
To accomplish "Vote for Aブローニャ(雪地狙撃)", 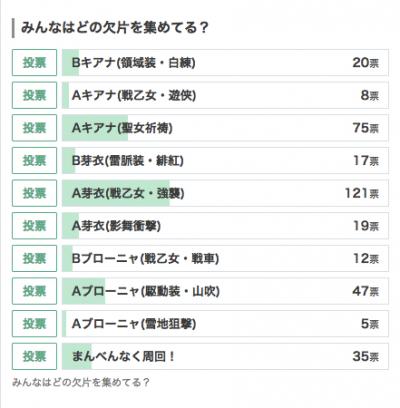I will 34,324.
